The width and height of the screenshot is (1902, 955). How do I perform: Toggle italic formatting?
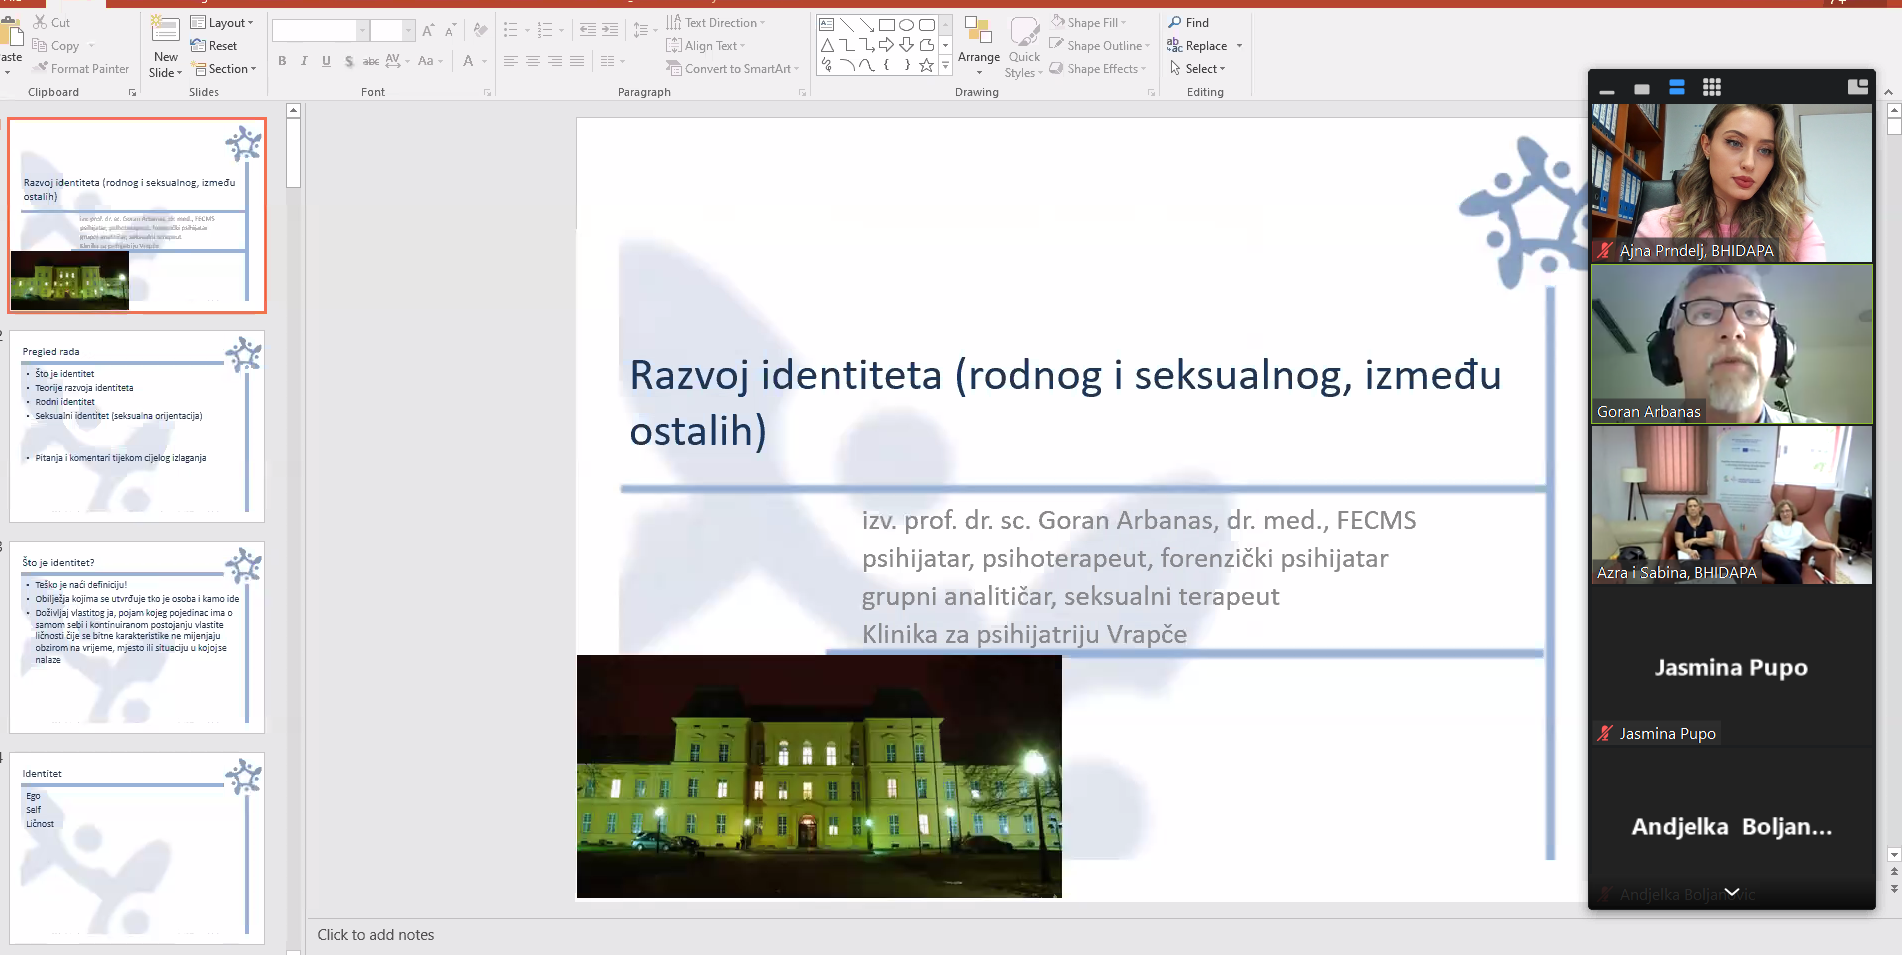click(304, 62)
